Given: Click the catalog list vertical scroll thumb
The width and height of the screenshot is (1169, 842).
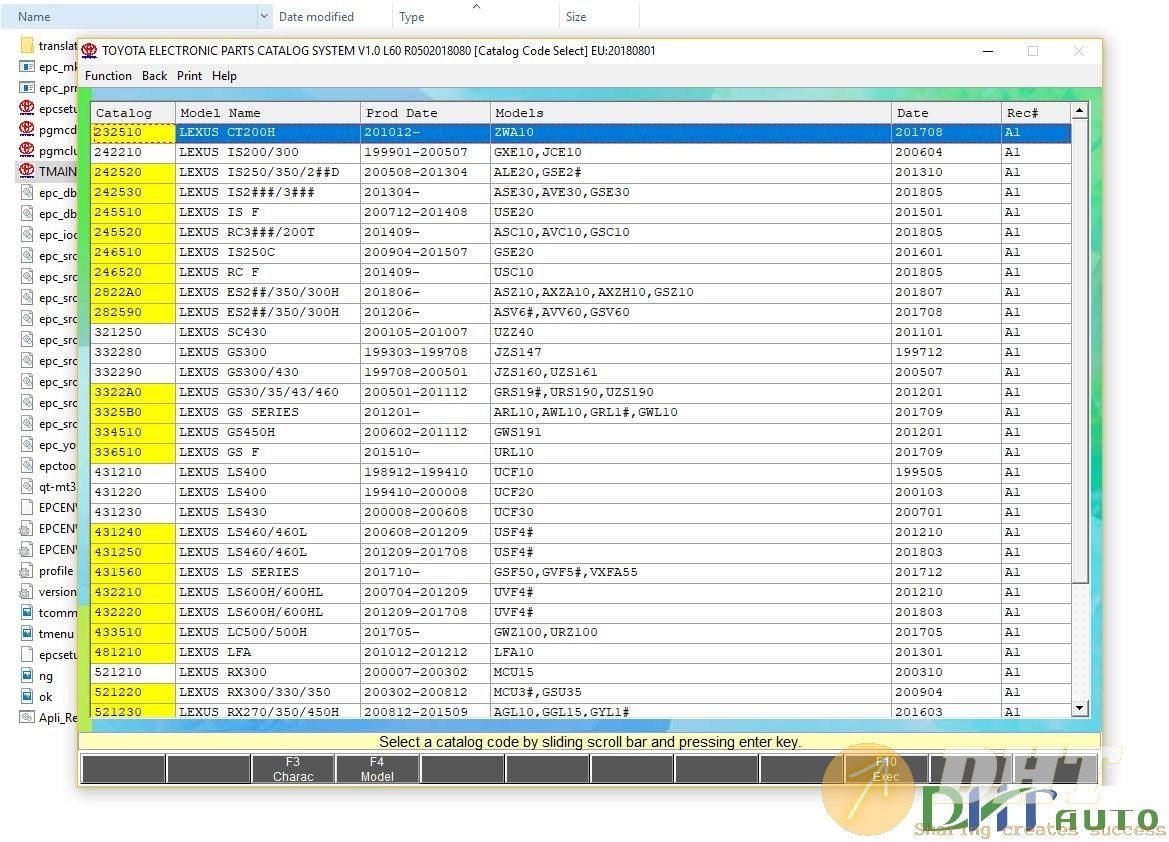Looking at the screenshot, I should (x=1080, y=351).
